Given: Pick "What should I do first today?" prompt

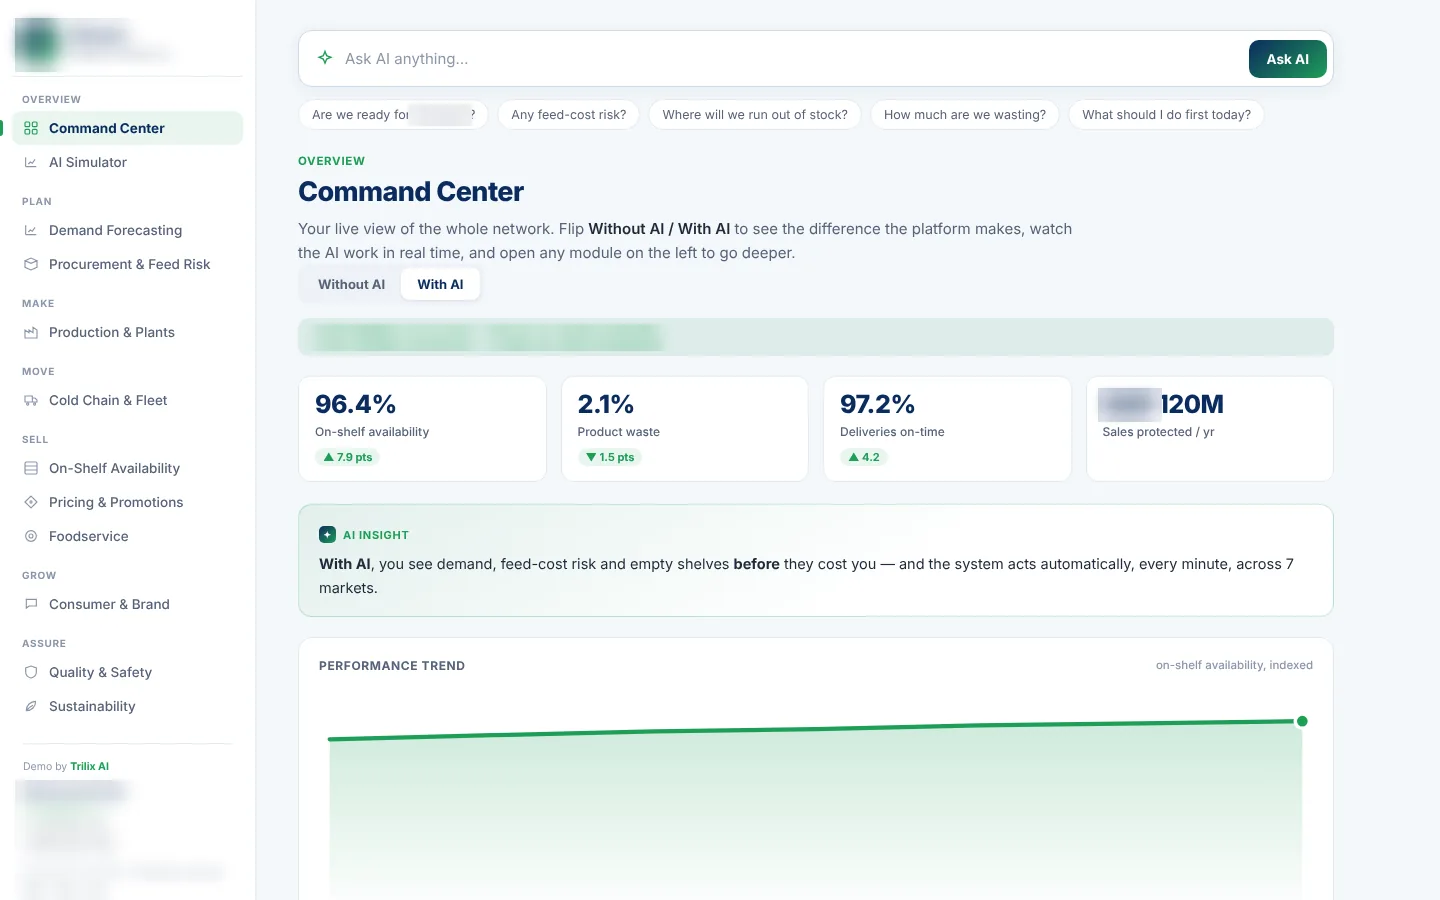Looking at the screenshot, I should [1166, 115].
